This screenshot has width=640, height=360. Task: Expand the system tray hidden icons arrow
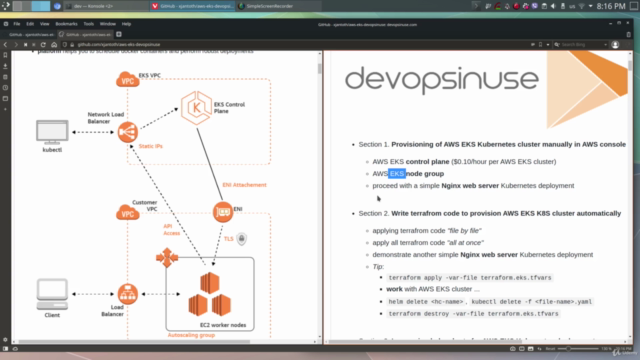pos(590,6)
